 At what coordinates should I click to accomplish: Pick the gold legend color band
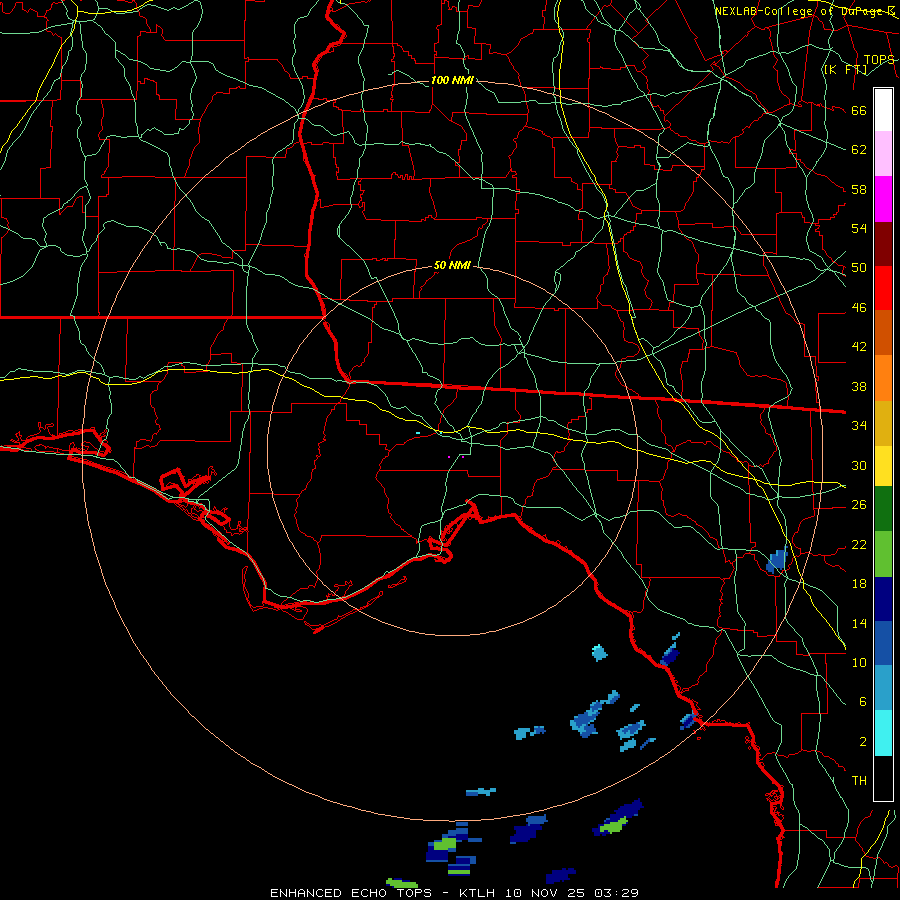[x=883, y=423]
